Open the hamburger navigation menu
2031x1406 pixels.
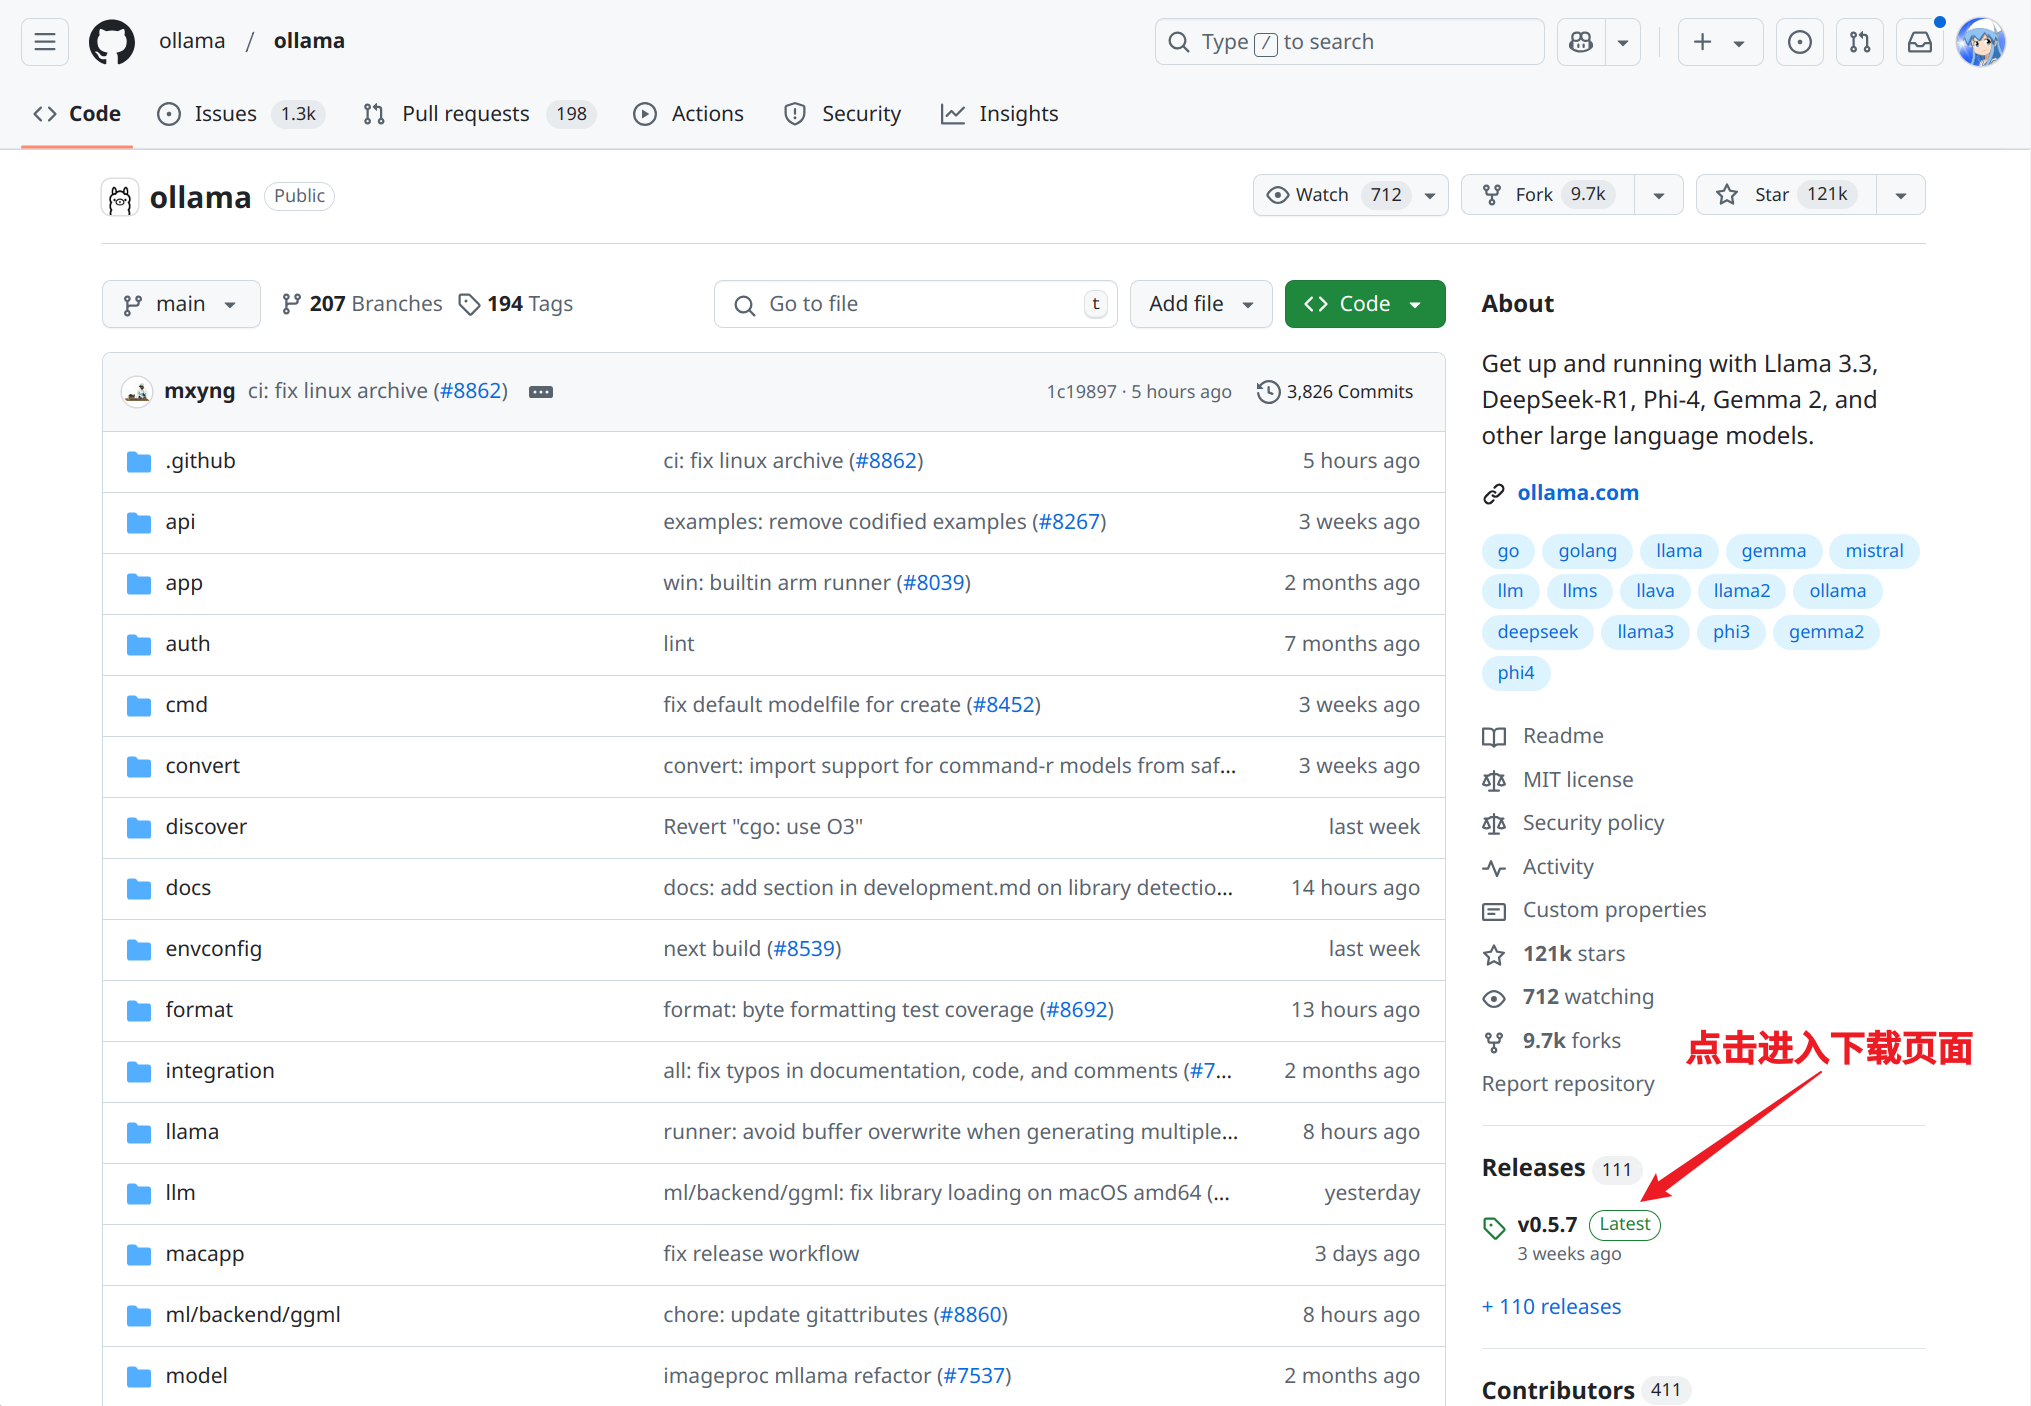tap(45, 42)
